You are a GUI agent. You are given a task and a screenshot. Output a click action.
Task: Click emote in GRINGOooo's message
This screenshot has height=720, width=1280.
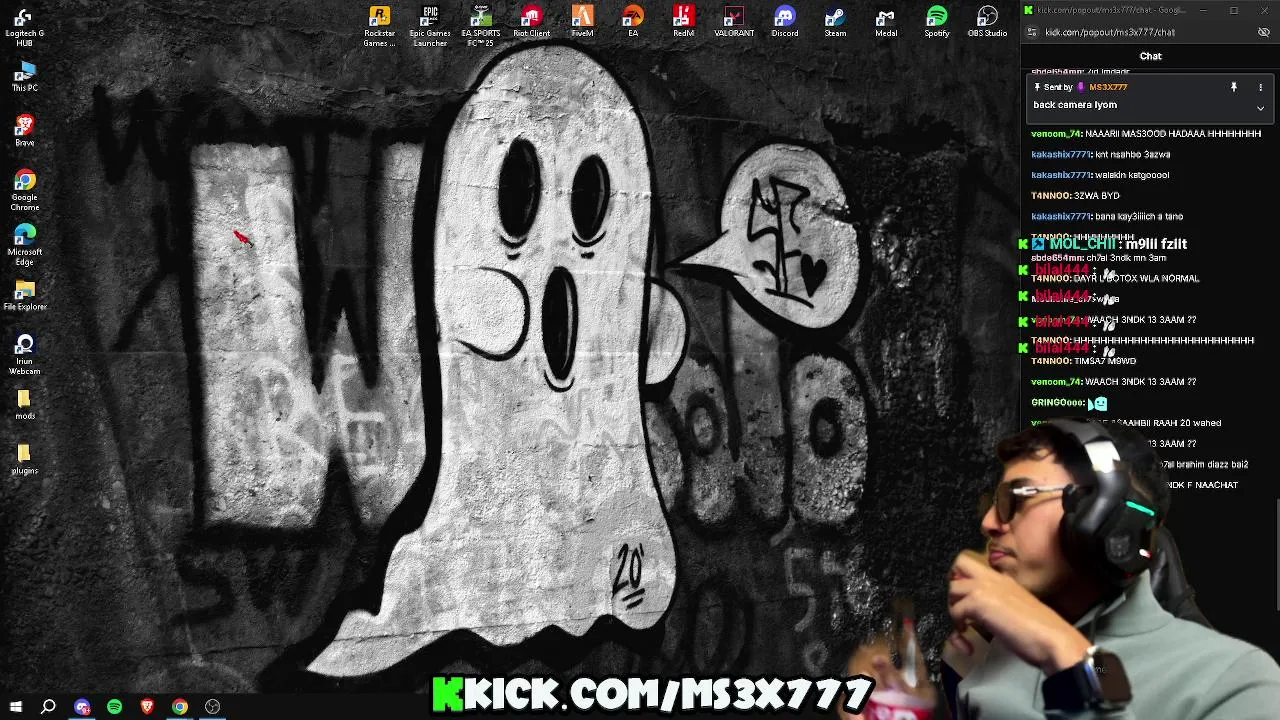[x=1098, y=403]
